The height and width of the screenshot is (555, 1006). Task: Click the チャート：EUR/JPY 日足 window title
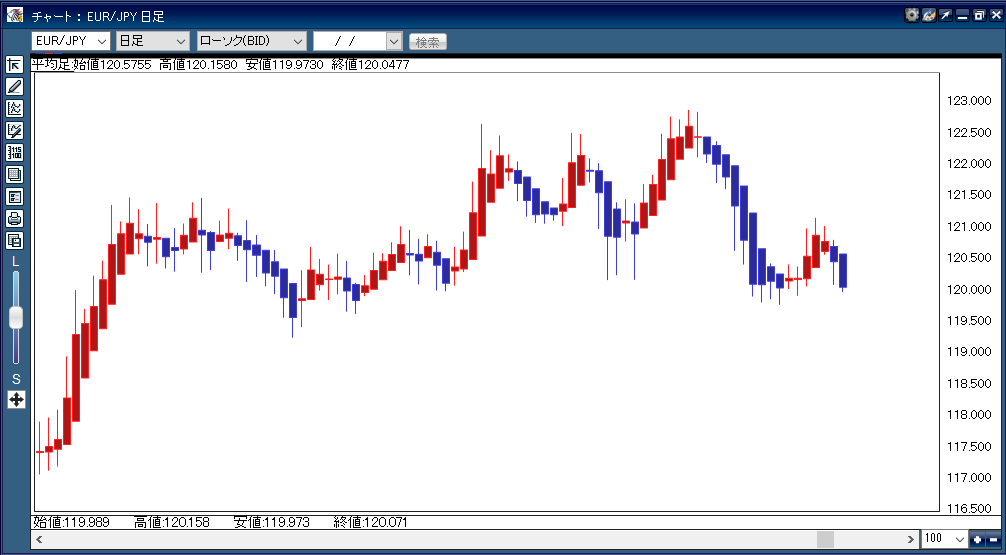tap(98, 16)
